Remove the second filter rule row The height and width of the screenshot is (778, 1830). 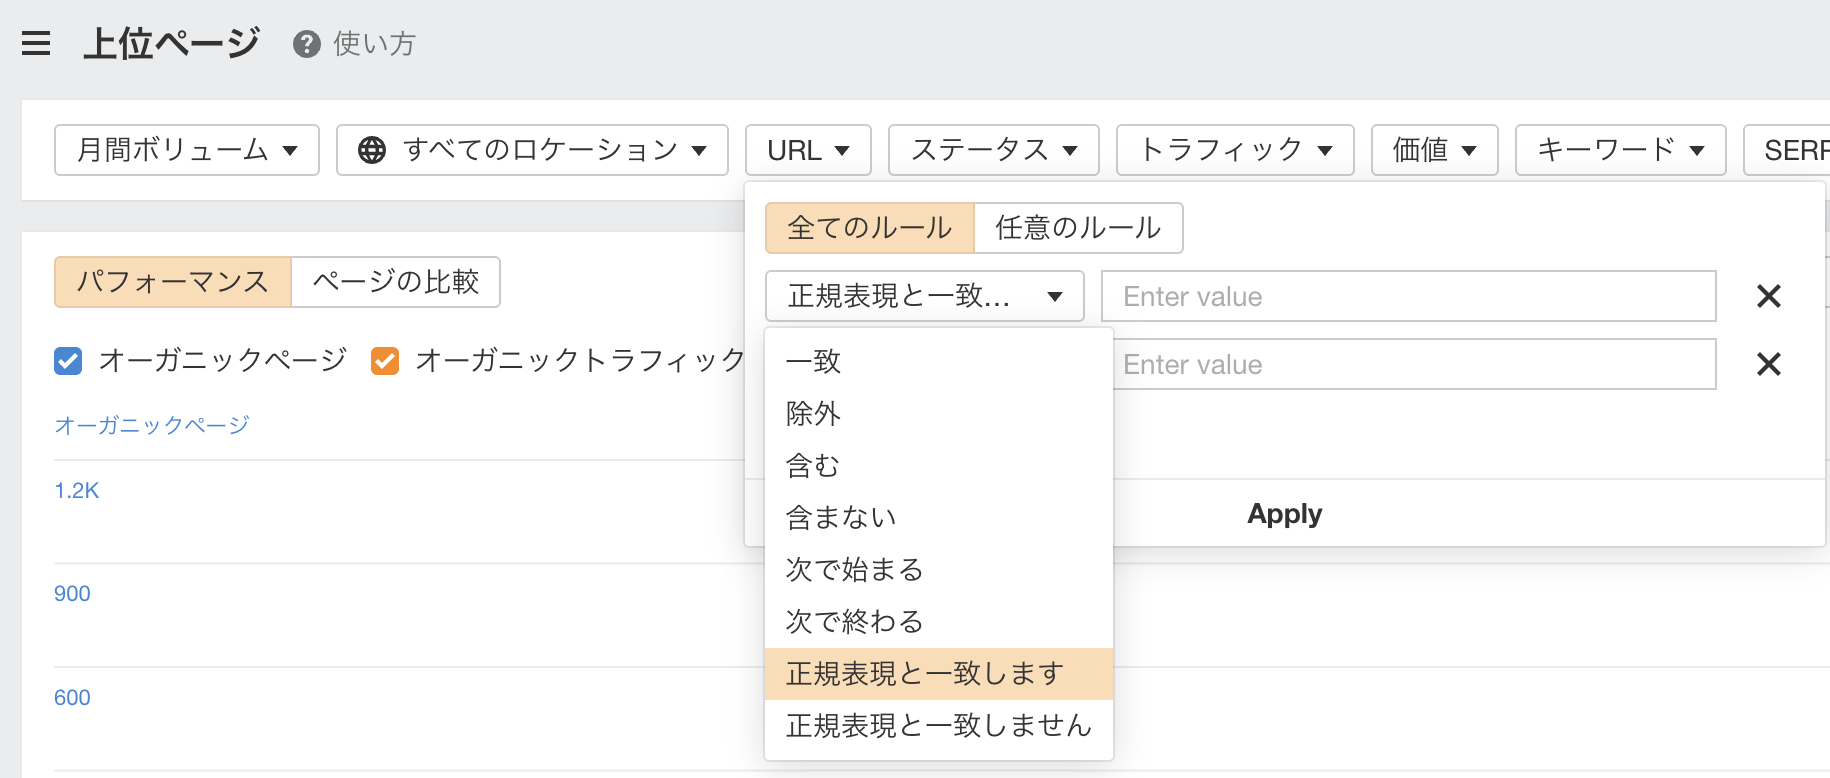tap(1768, 364)
